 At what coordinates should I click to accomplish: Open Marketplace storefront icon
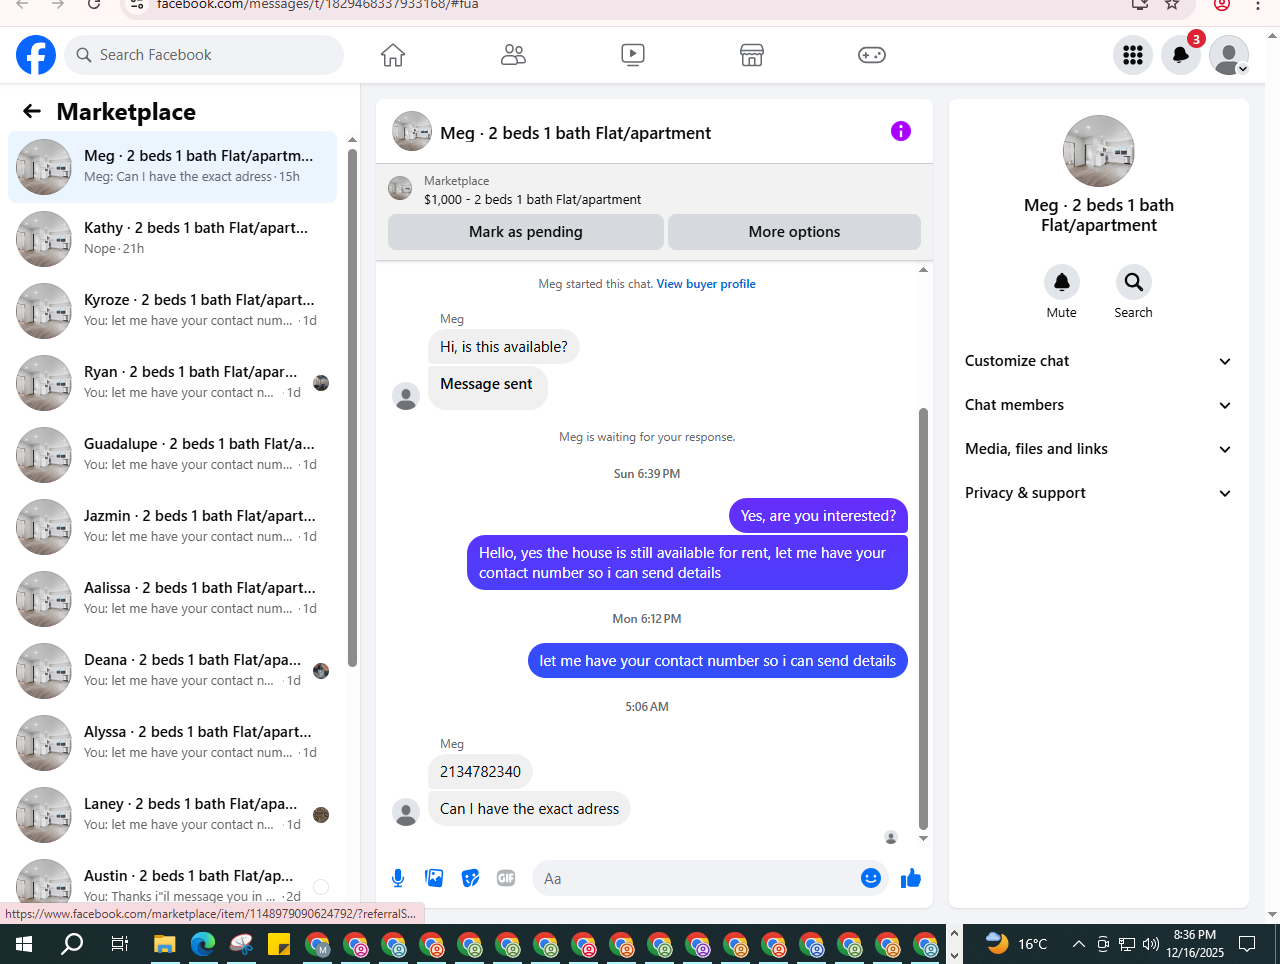(x=752, y=55)
